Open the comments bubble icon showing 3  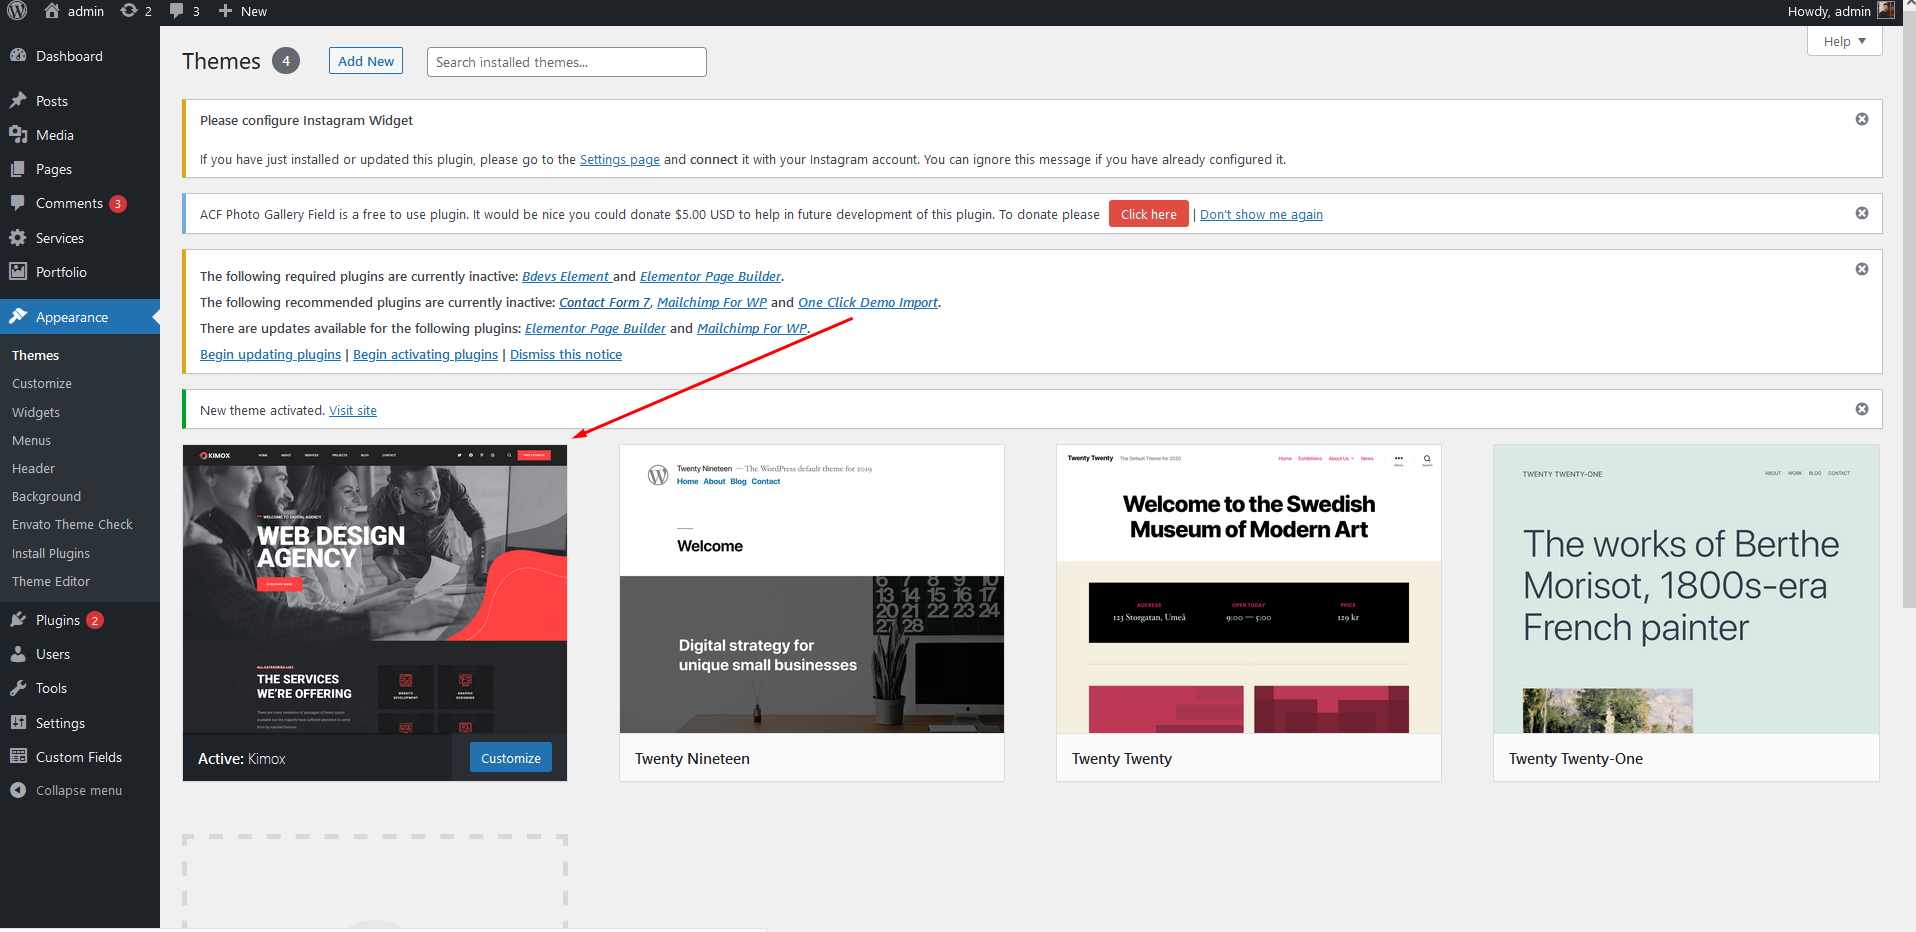[177, 11]
